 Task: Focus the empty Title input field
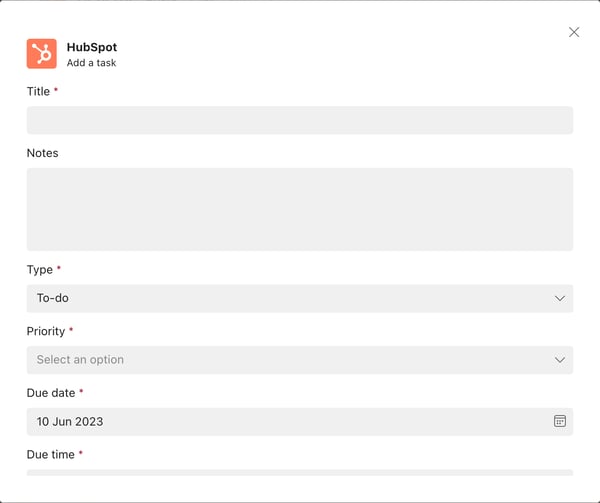tap(300, 120)
